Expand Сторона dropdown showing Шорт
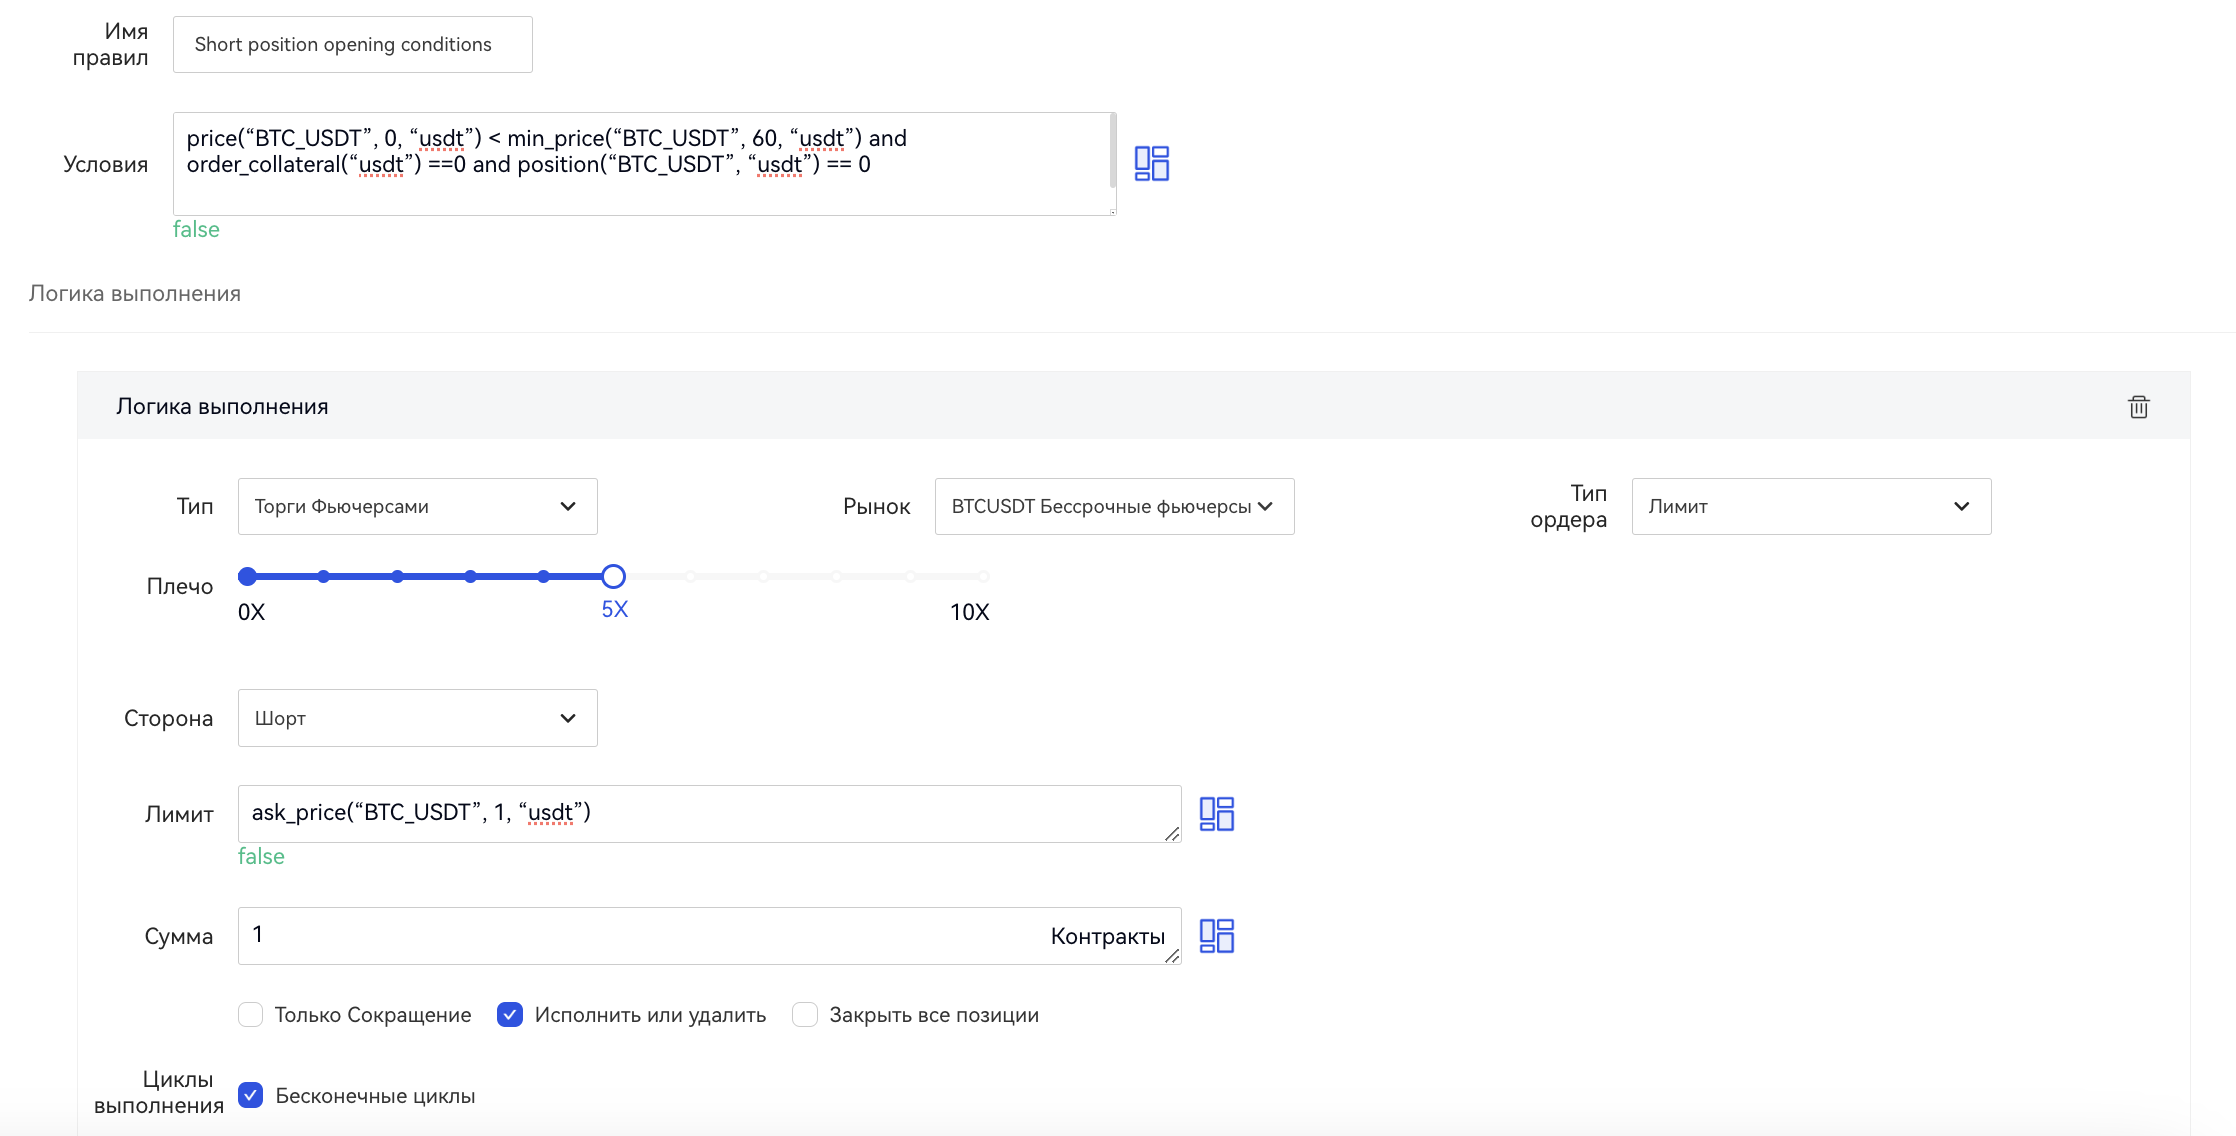2236x1136 pixels. pyautogui.click(x=417, y=718)
